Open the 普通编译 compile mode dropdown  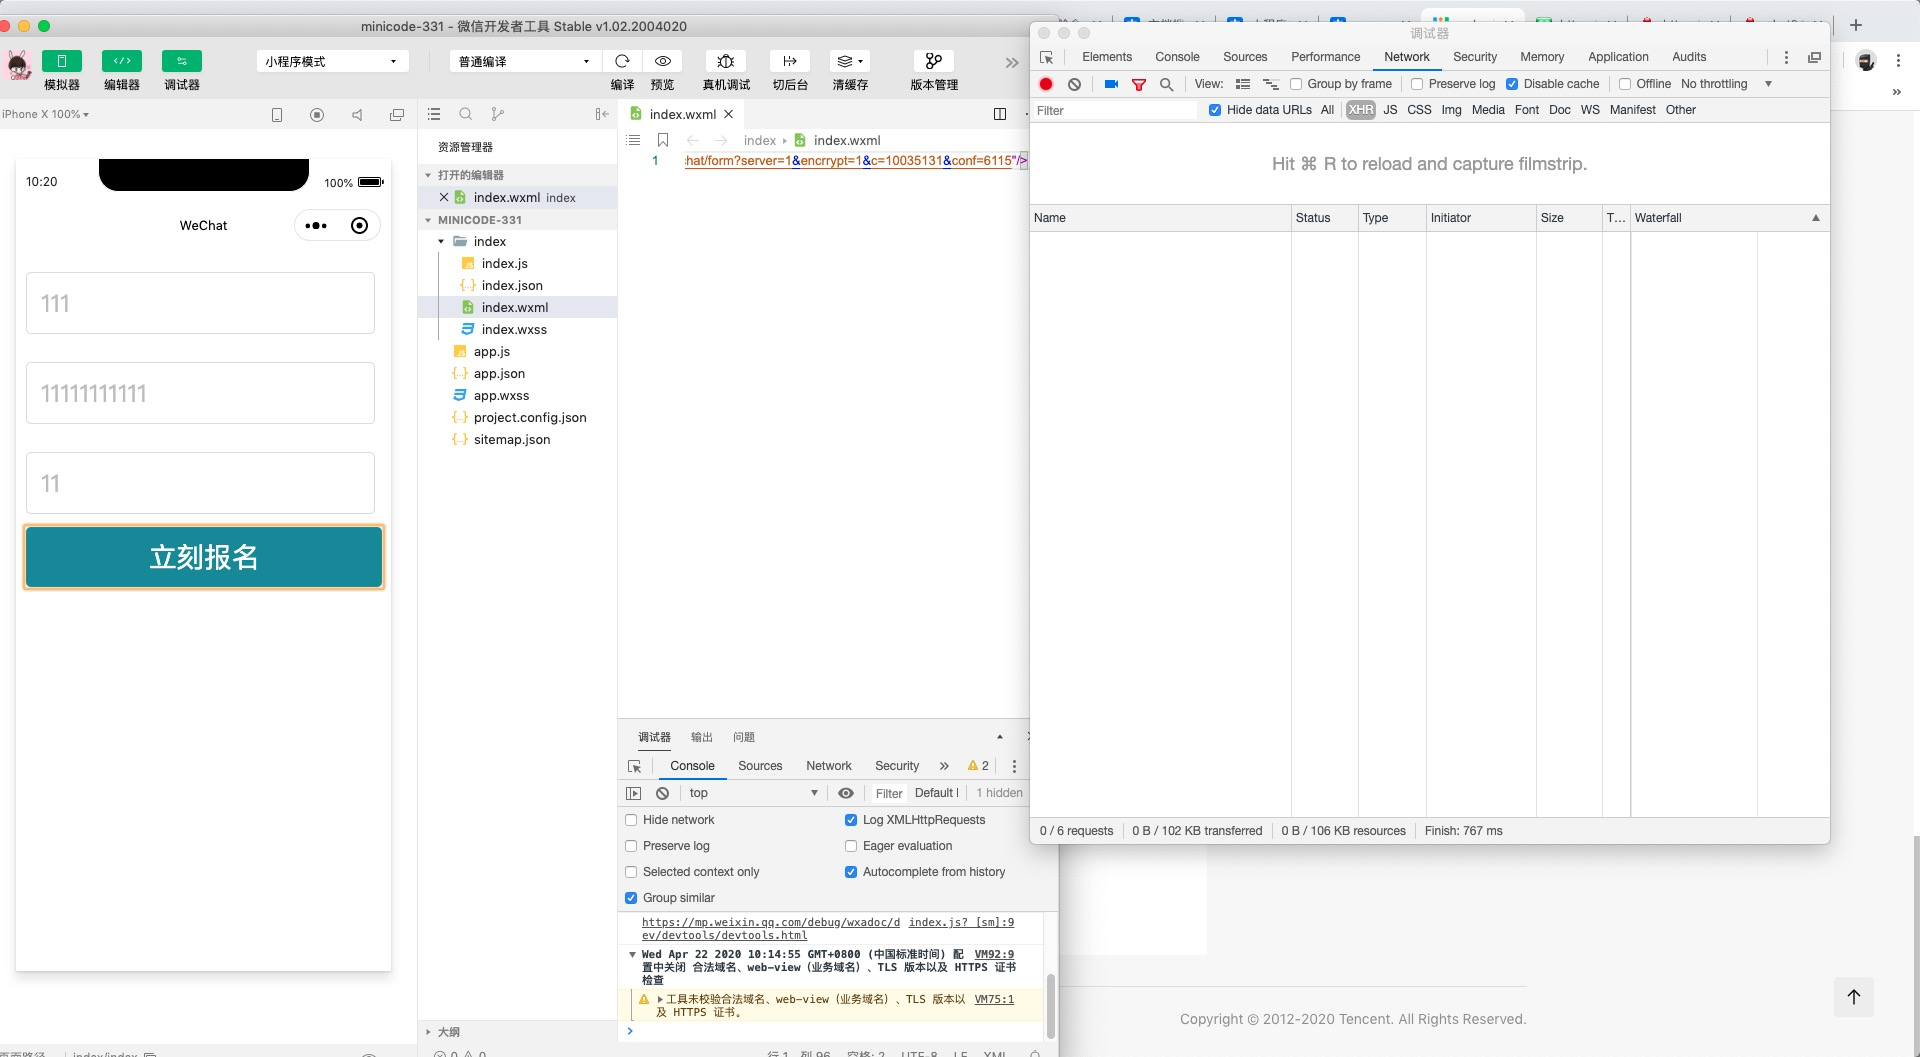pyautogui.click(x=525, y=61)
